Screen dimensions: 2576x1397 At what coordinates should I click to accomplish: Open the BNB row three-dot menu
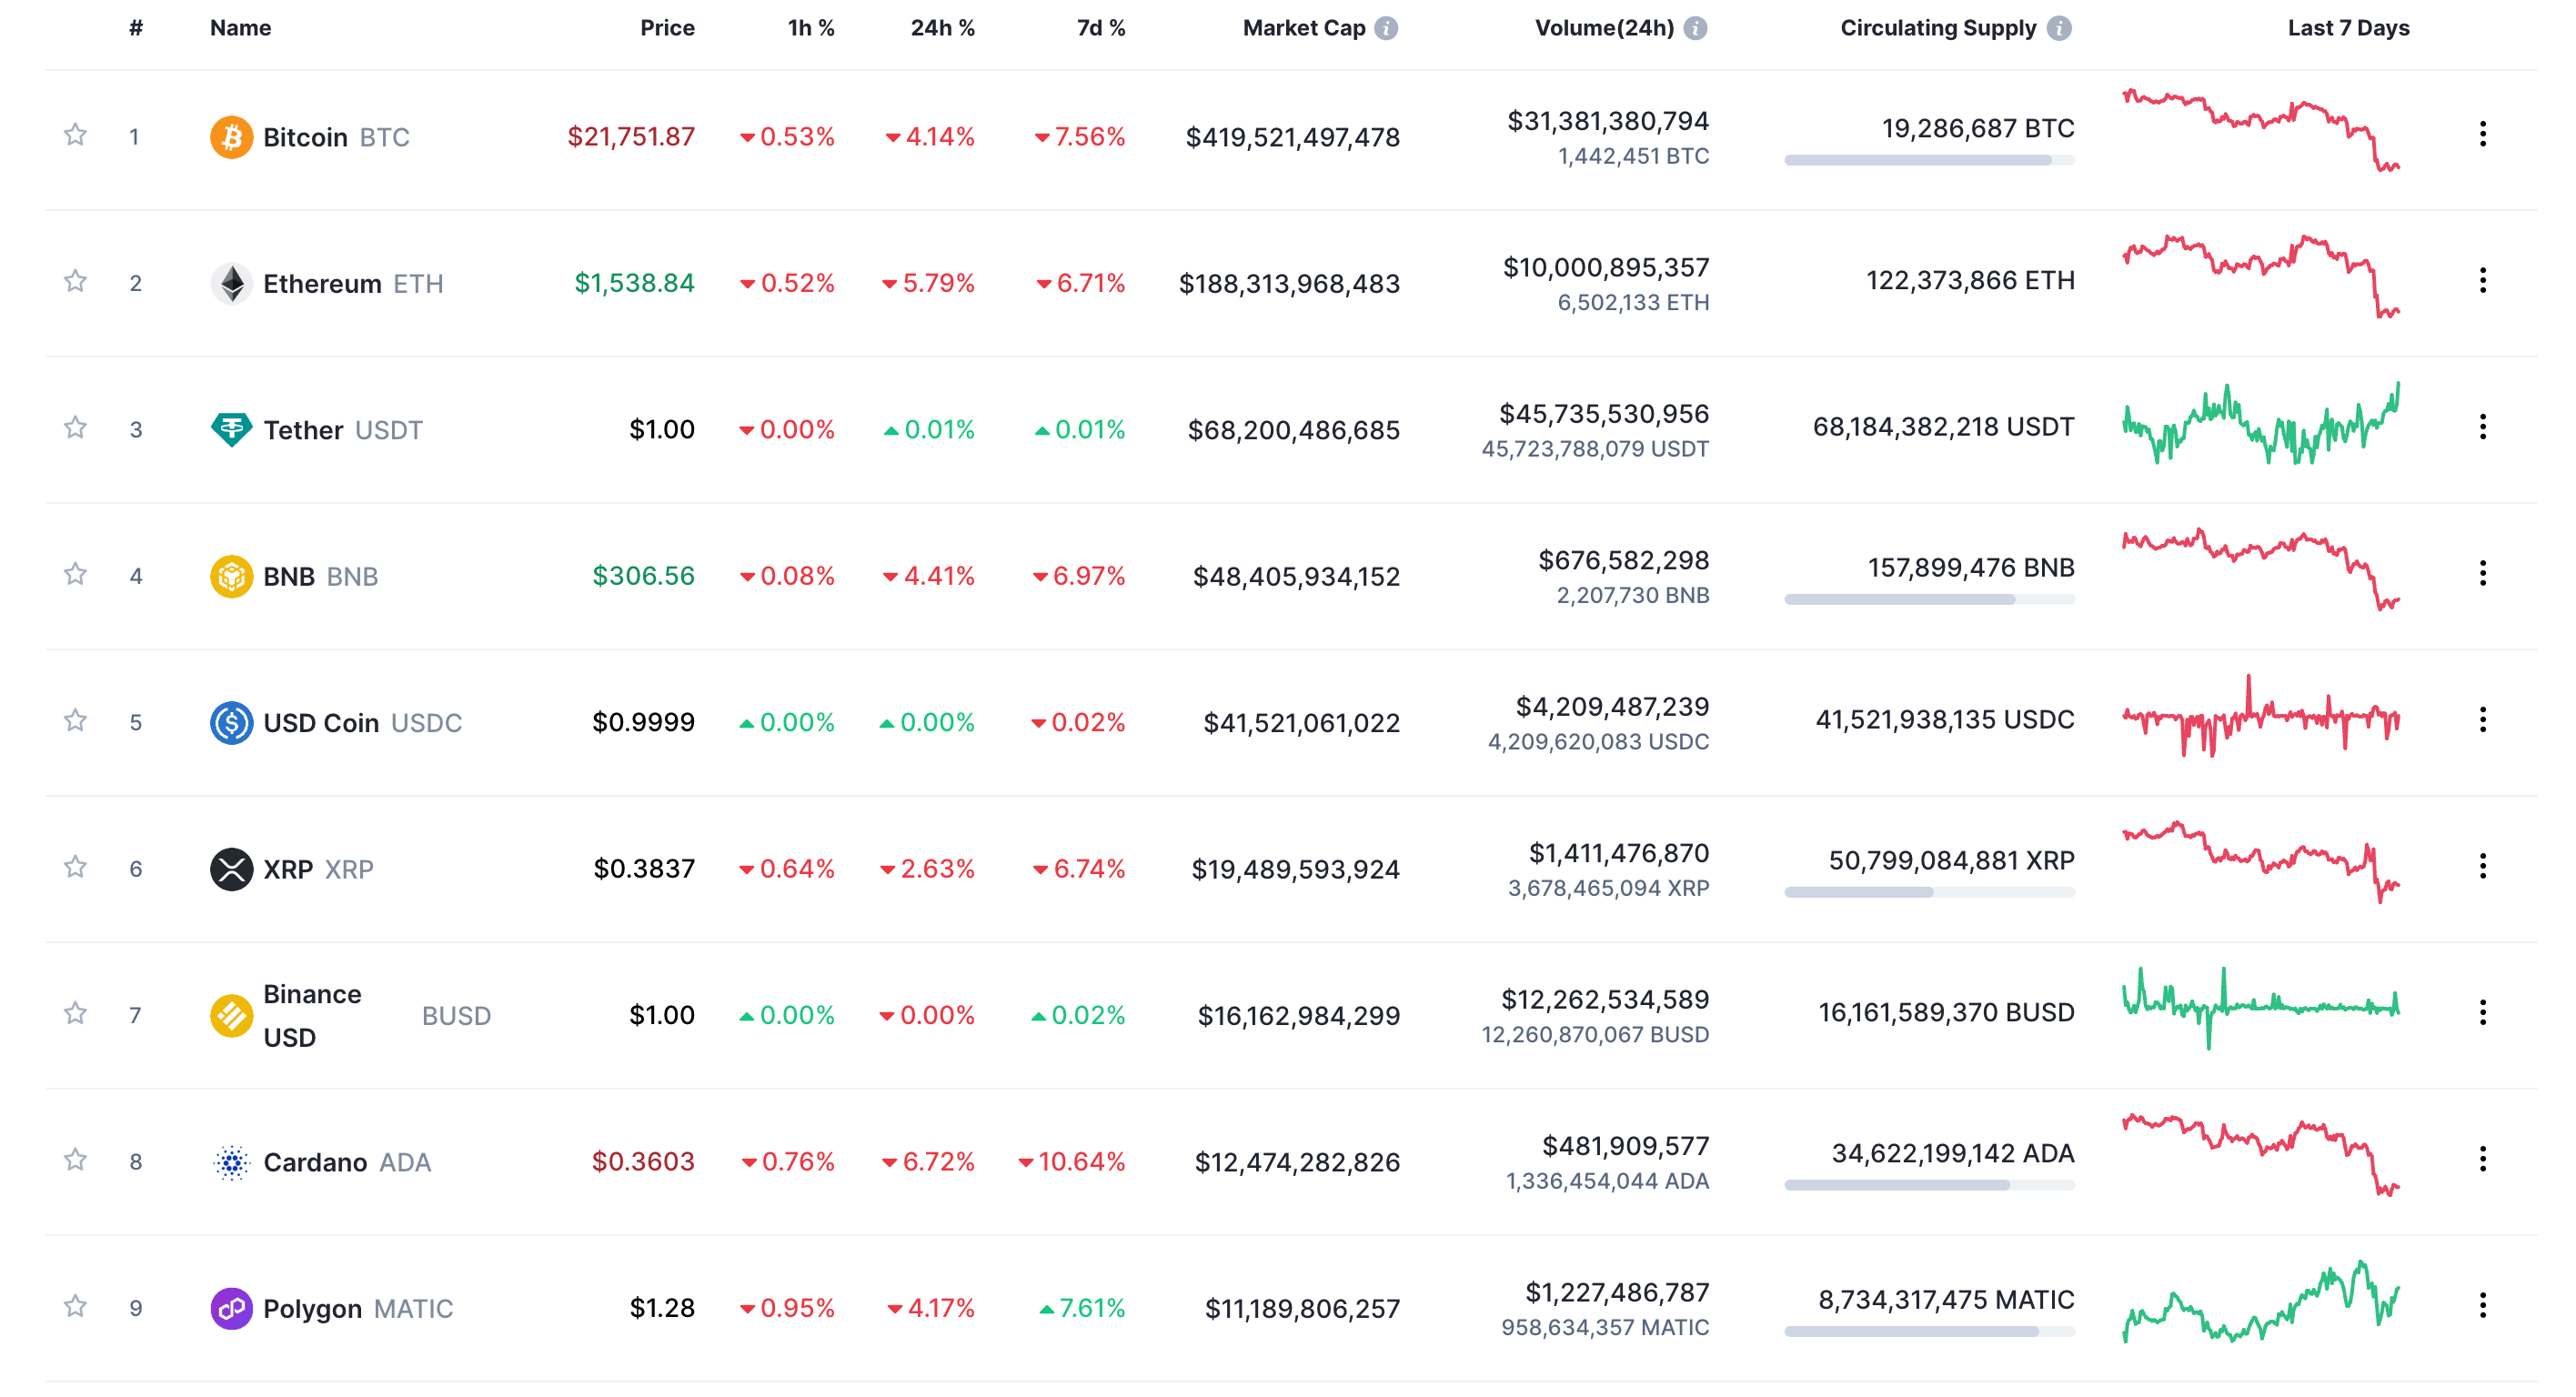point(2482,573)
